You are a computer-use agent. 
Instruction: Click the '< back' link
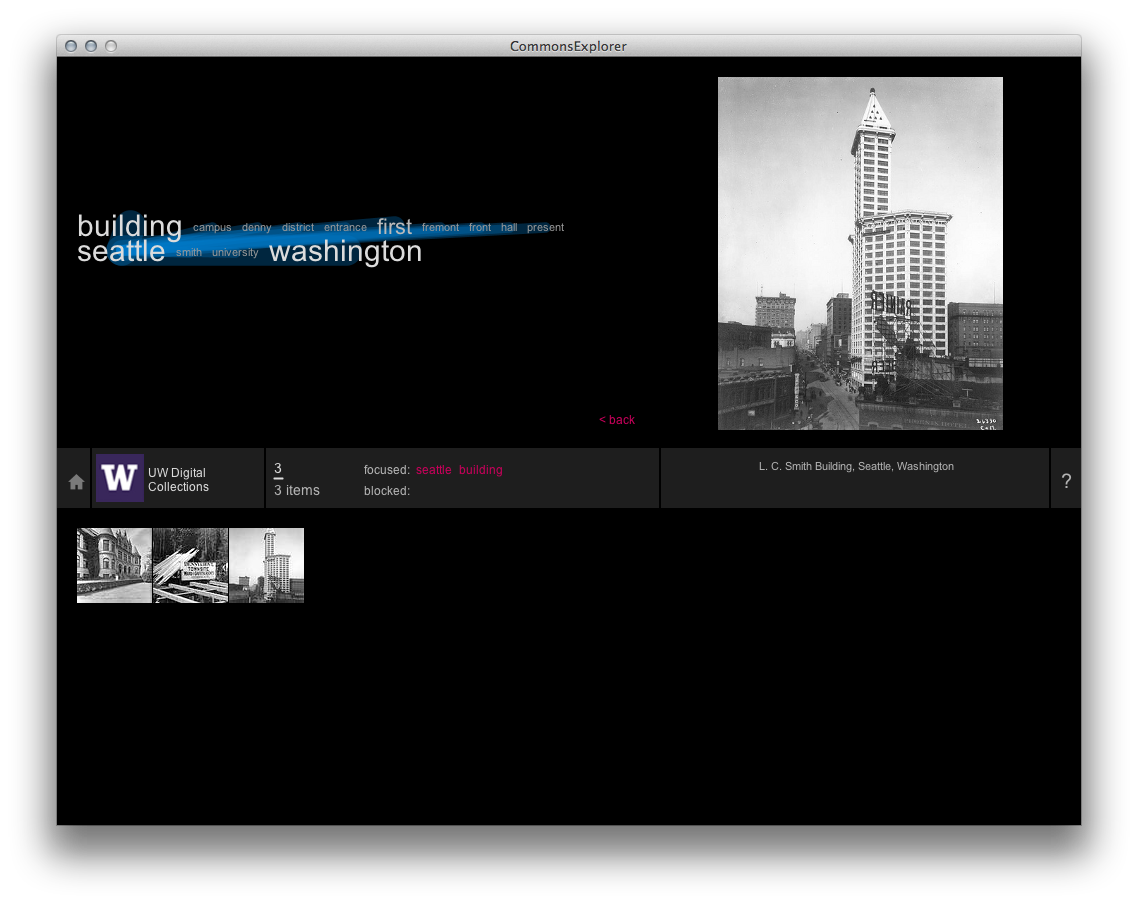(x=617, y=420)
